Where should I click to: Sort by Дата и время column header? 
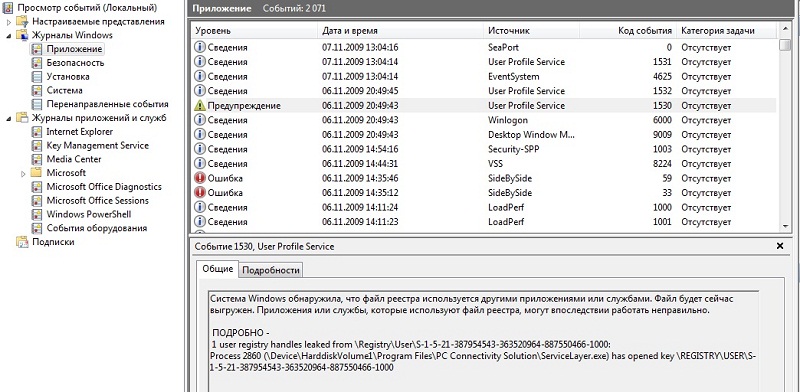(x=350, y=31)
